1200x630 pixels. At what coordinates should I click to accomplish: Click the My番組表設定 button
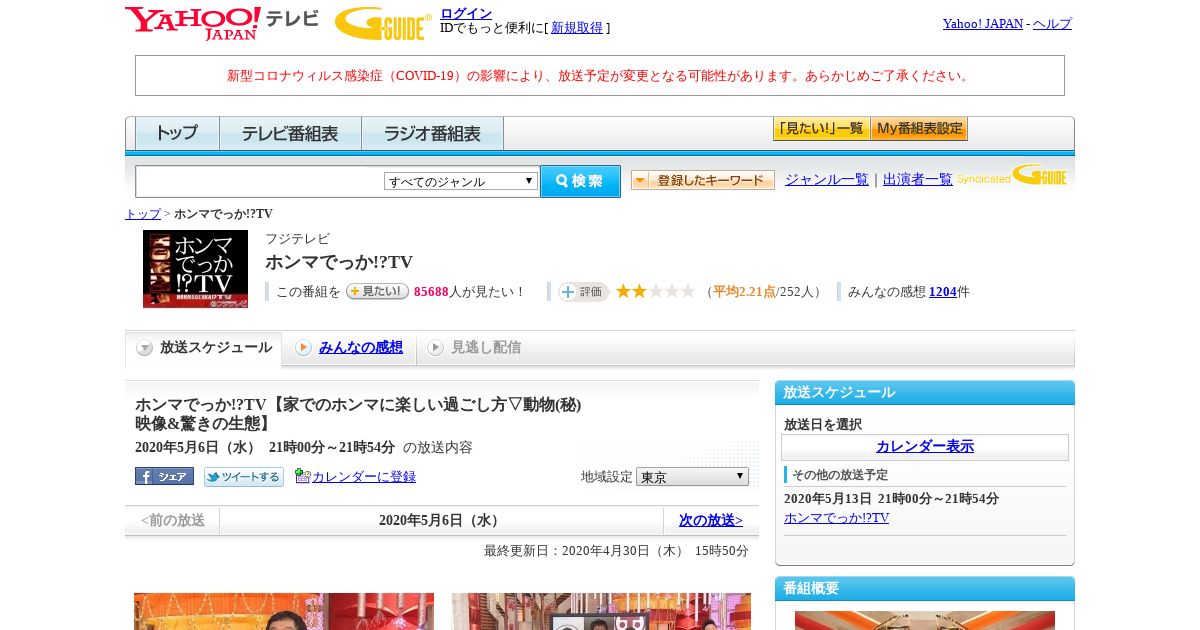919,129
